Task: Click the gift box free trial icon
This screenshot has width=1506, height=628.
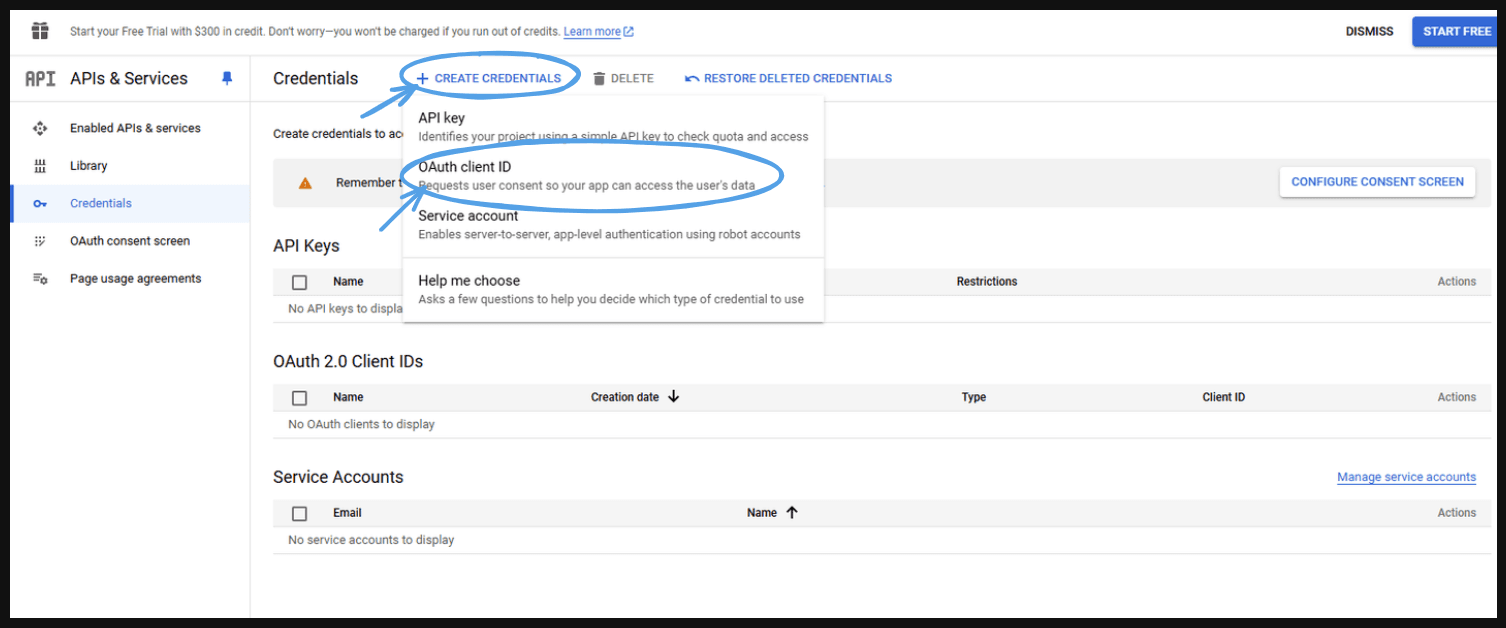Action: point(40,31)
